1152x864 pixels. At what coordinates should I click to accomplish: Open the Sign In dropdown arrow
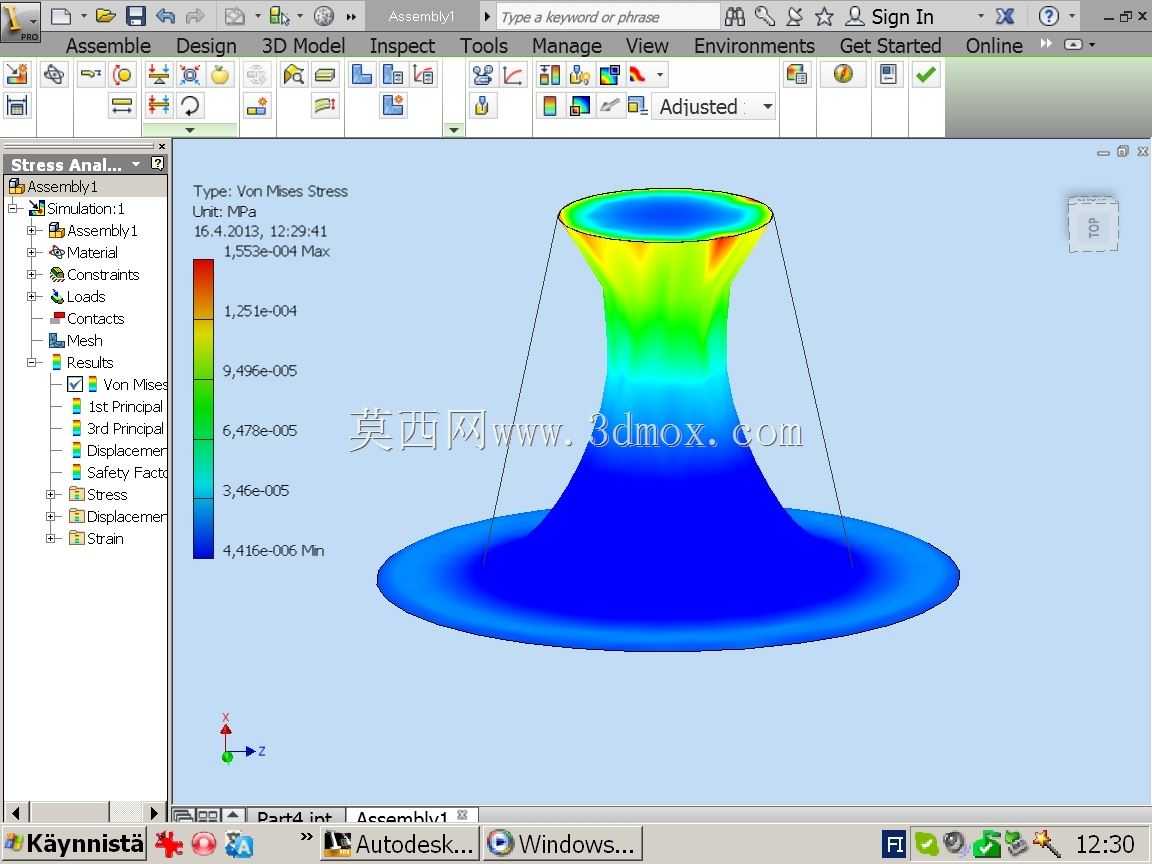[980, 16]
